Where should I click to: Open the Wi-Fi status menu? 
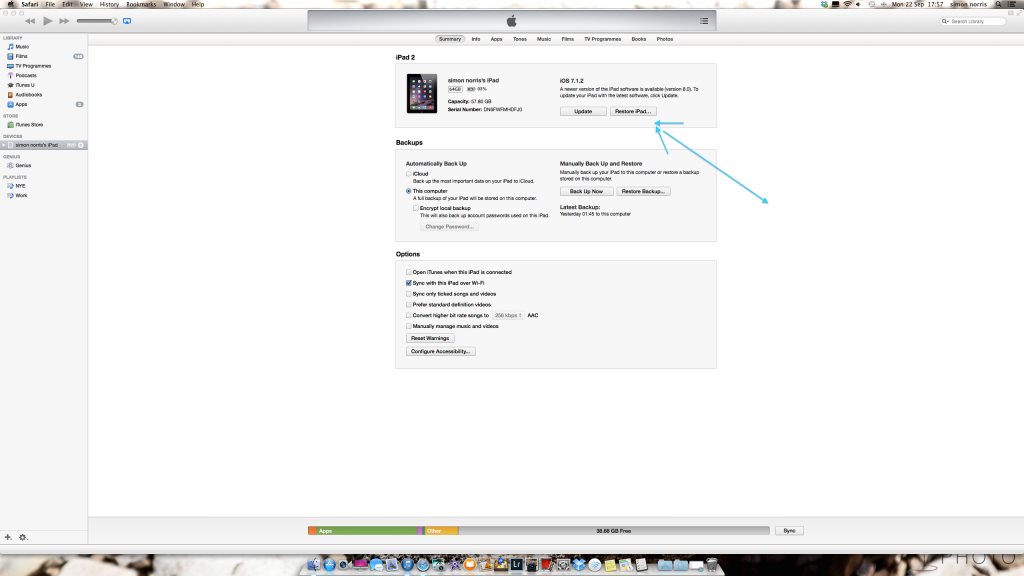[847, 5]
